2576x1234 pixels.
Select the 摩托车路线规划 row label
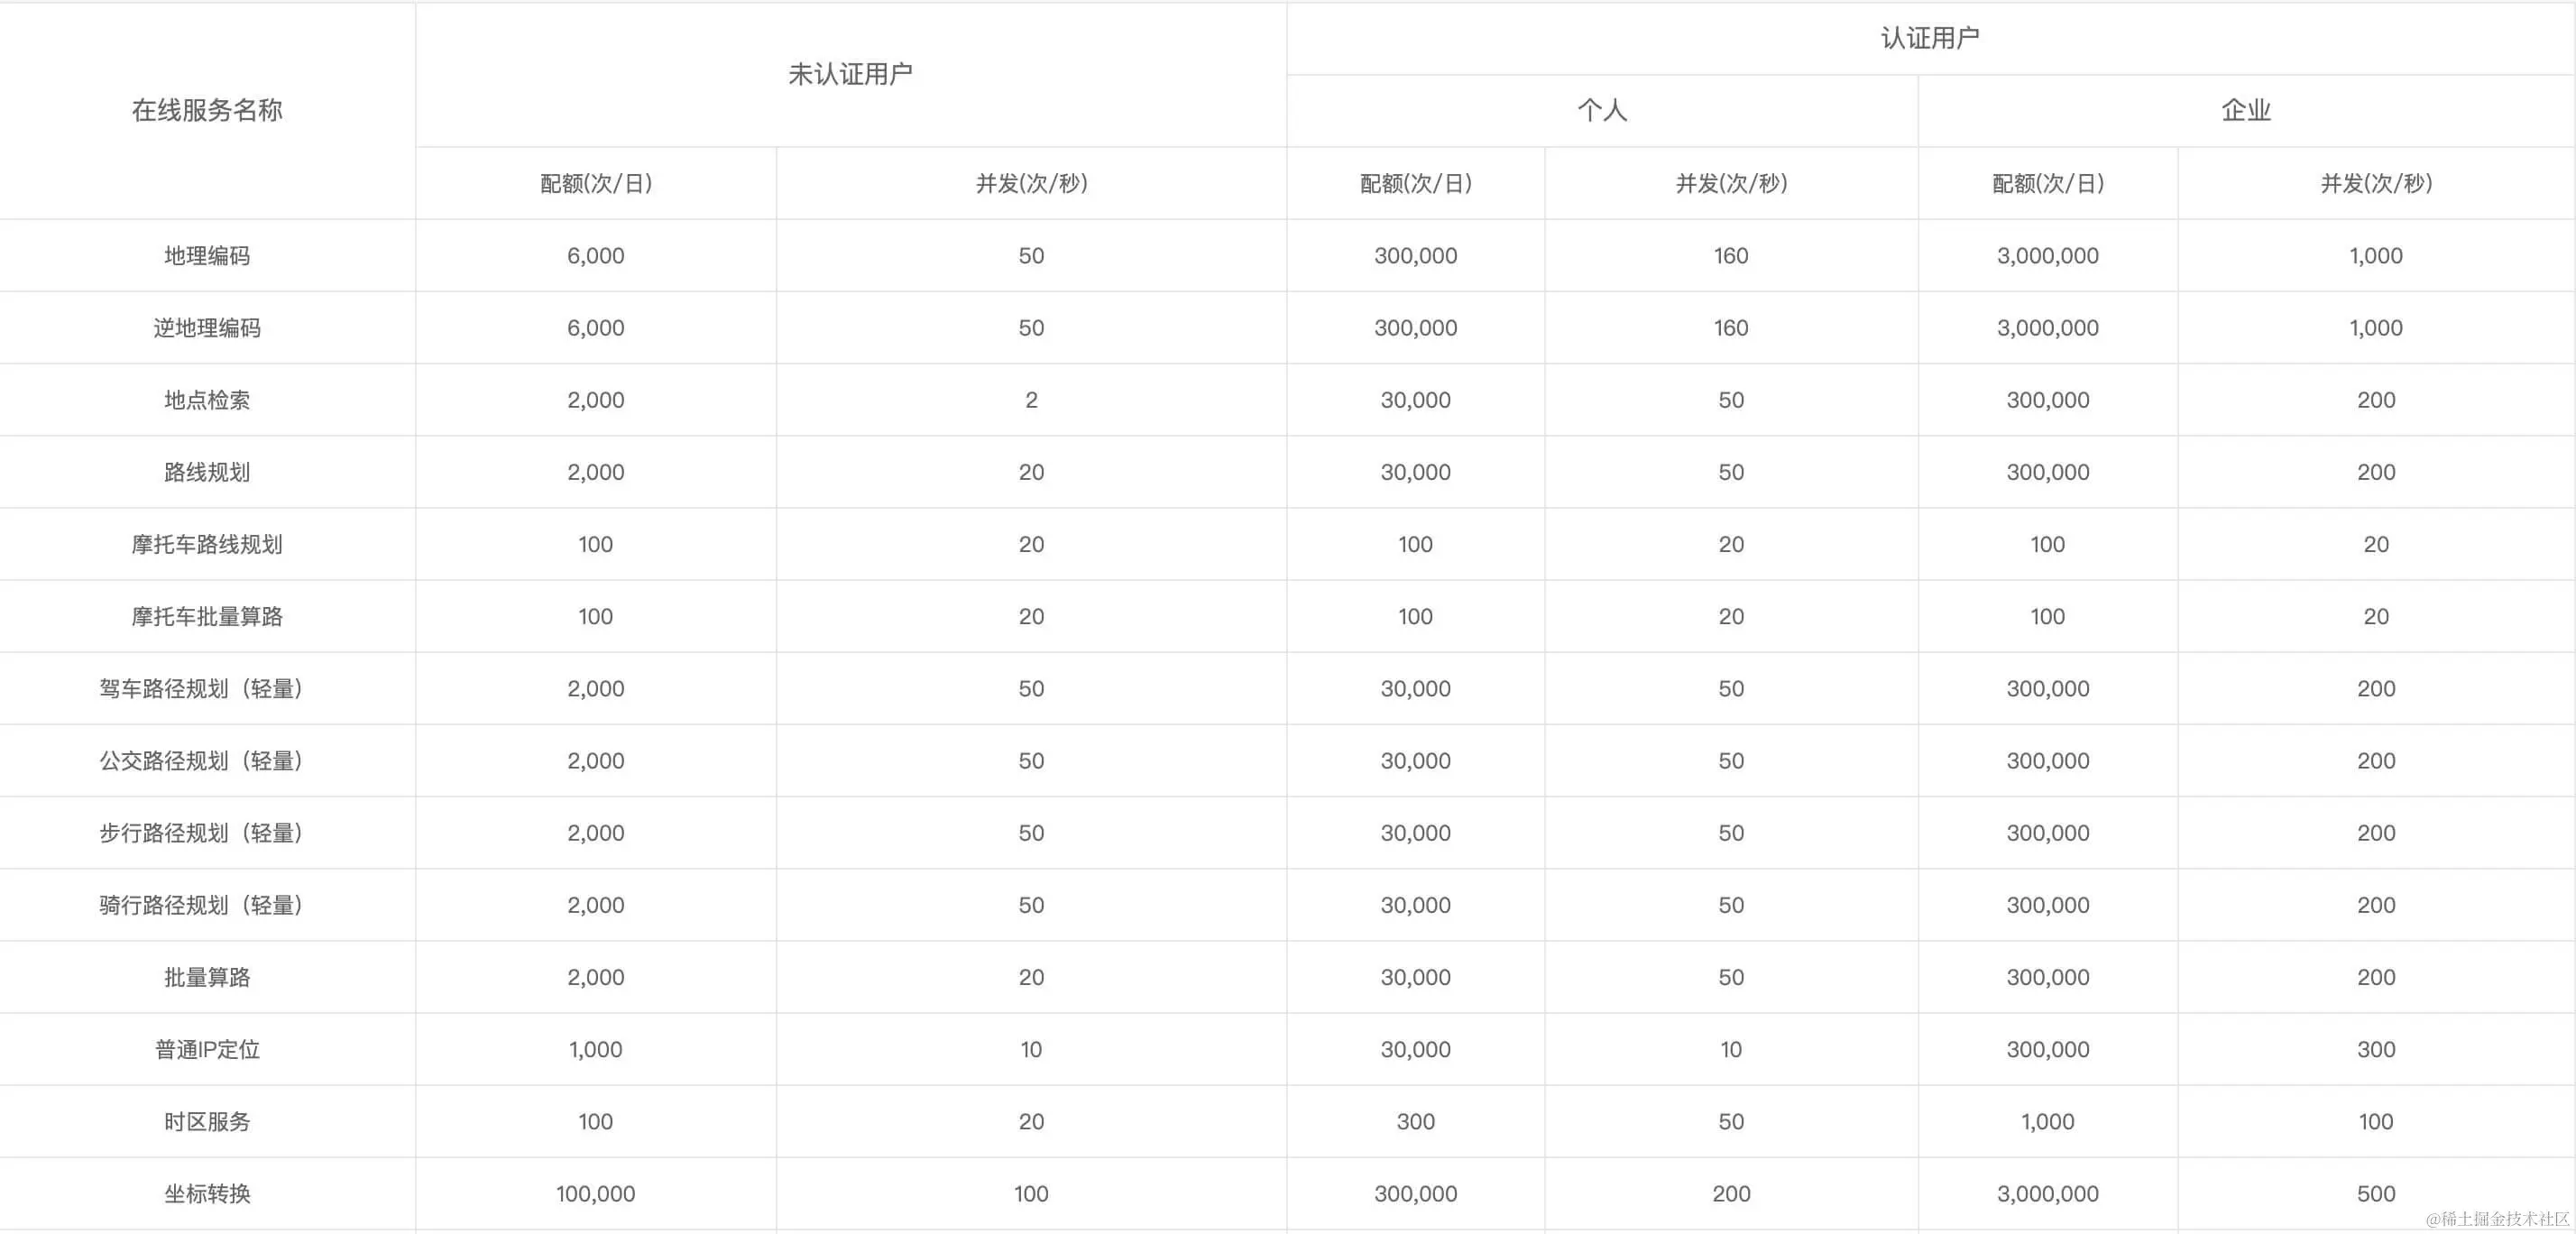(x=205, y=544)
